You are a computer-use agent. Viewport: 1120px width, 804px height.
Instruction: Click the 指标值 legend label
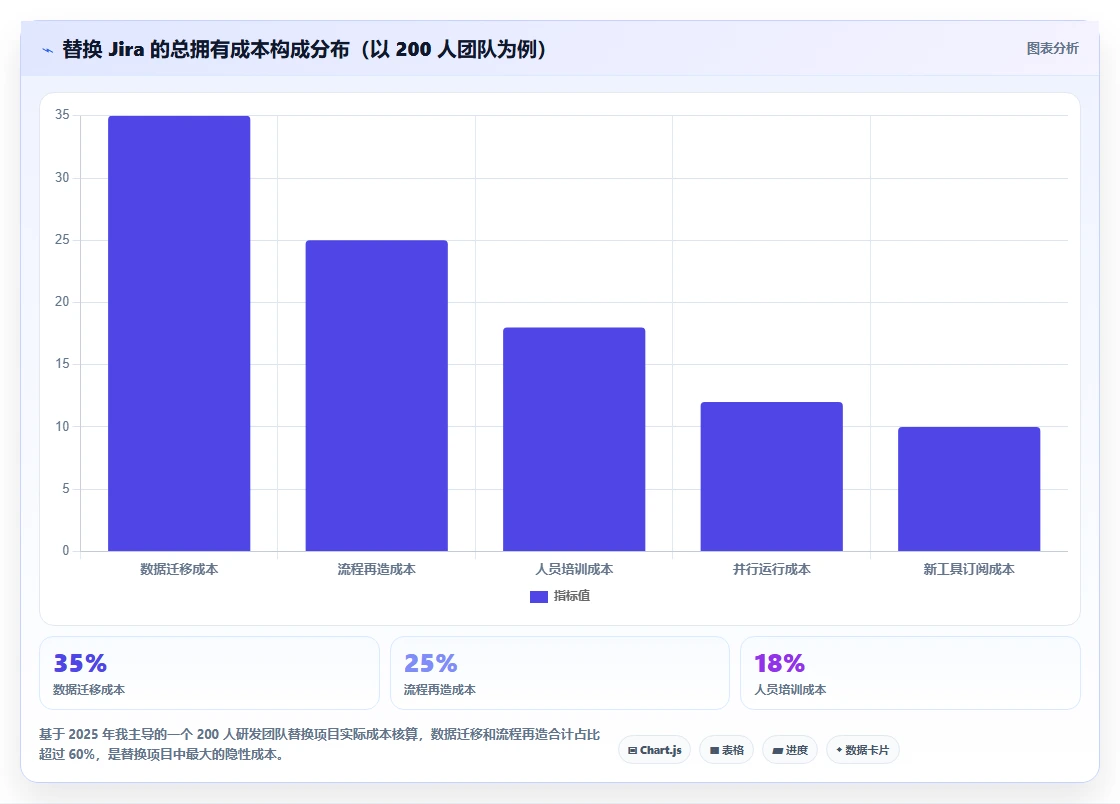(x=572, y=596)
